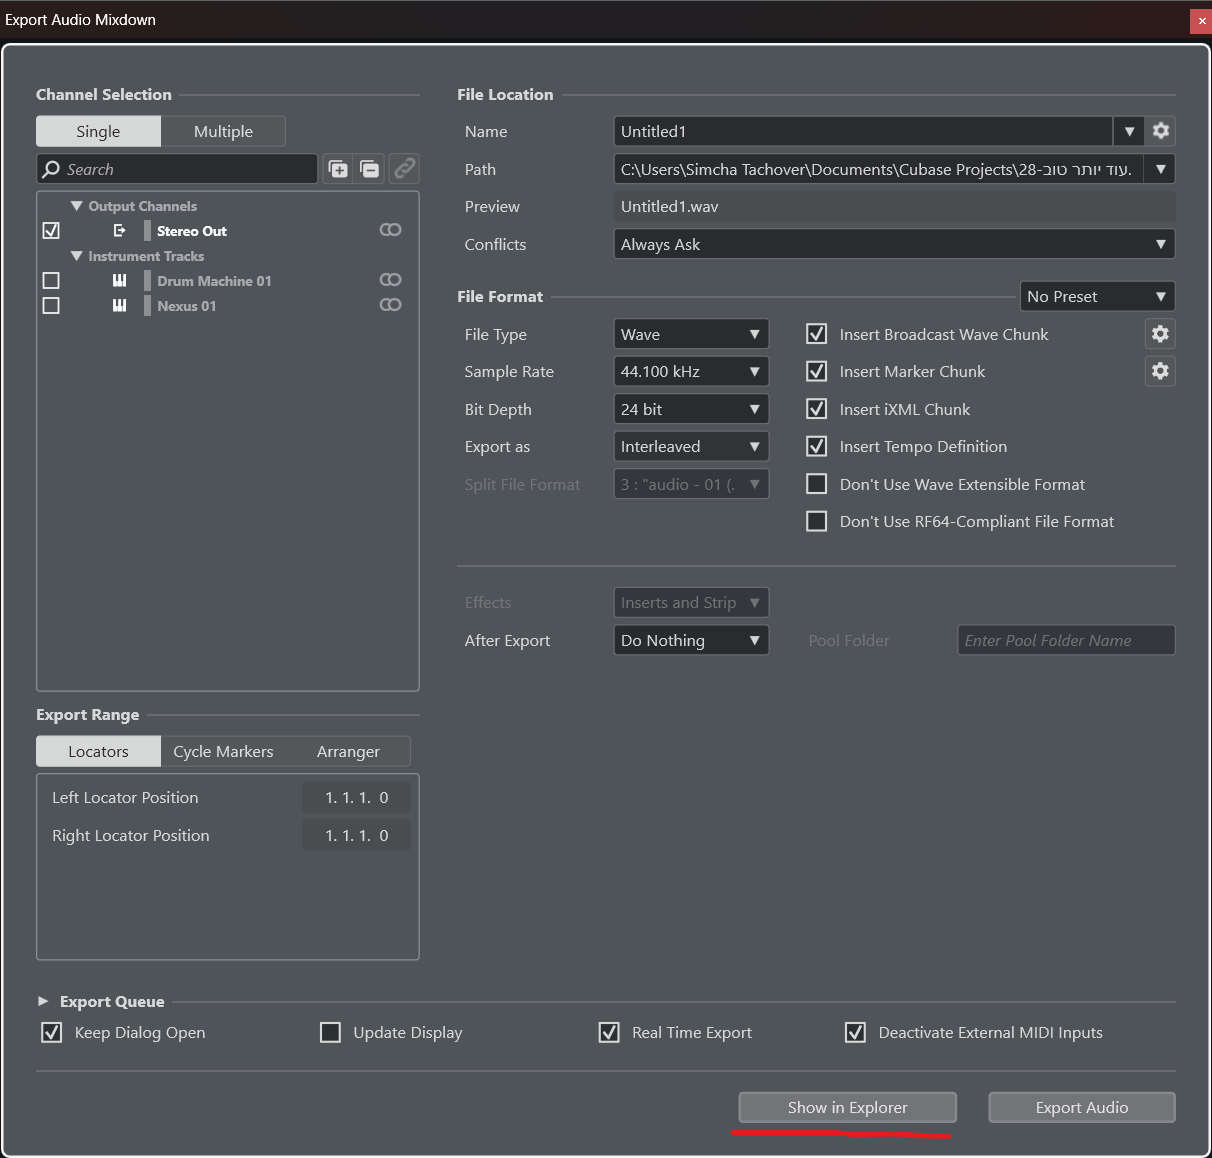Click the Export Audio button
Viewport: 1212px width, 1158px height.
1081,1107
